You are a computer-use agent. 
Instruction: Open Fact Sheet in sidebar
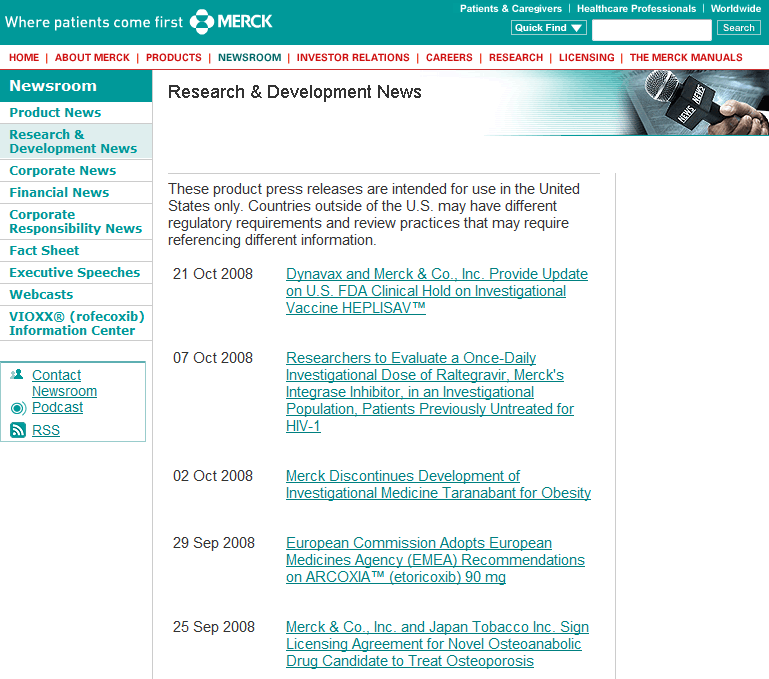(x=76, y=250)
